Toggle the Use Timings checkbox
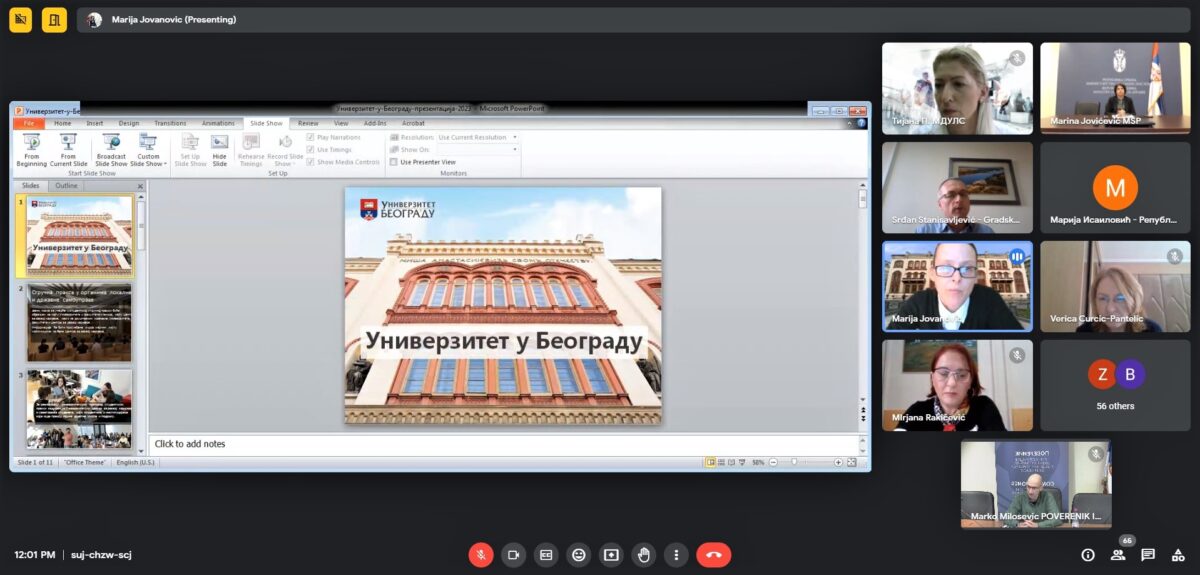The height and width of the screenshot is (575, 1200). [311, 149]
